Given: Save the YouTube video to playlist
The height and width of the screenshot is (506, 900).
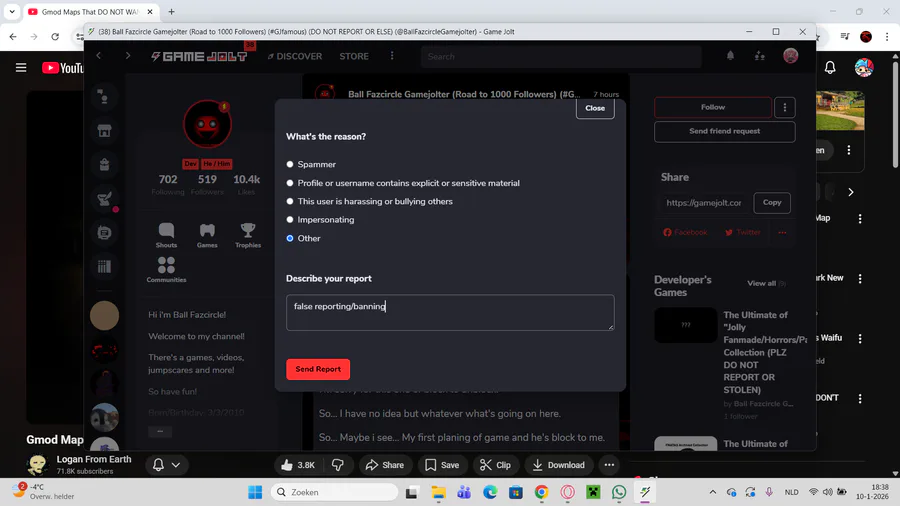Looking at the screenshot, I should point(442,465).
